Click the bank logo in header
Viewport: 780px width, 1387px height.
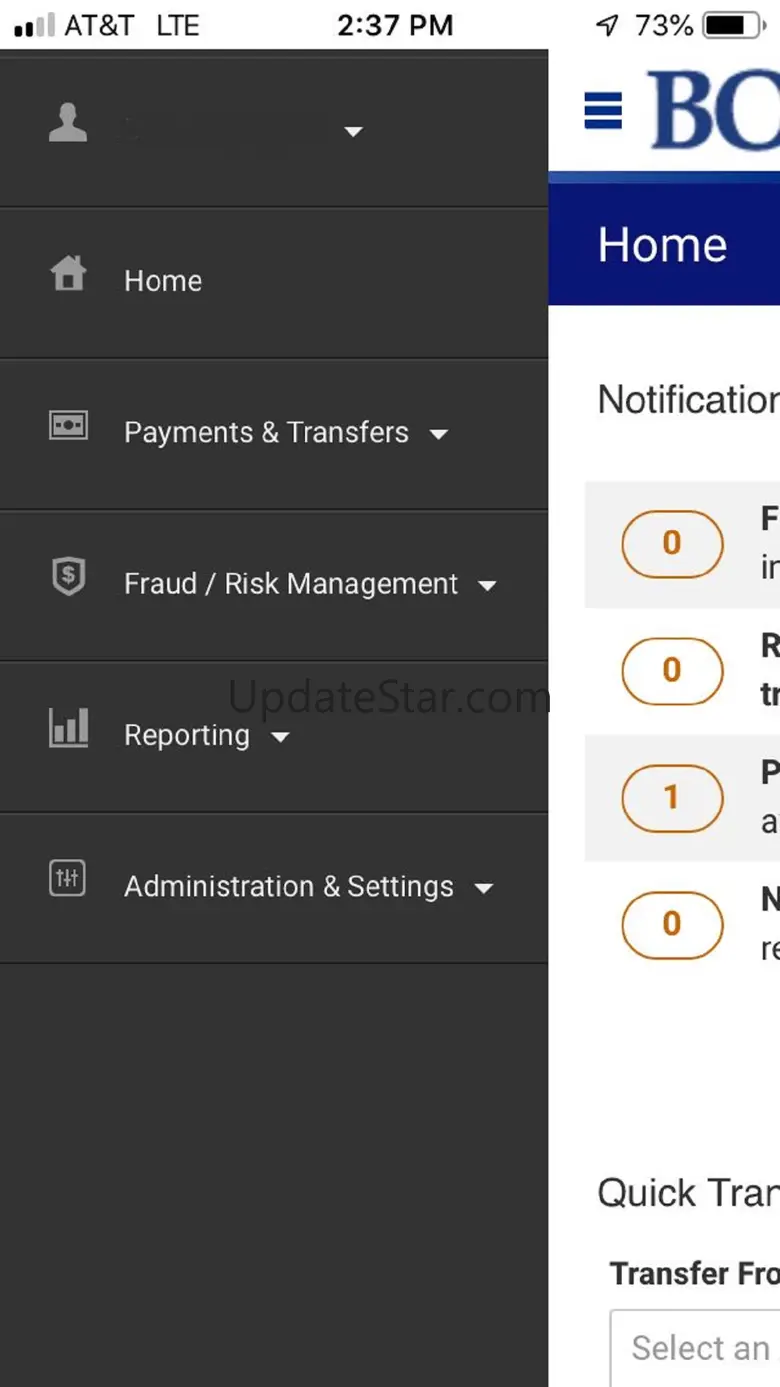point(714,110)
